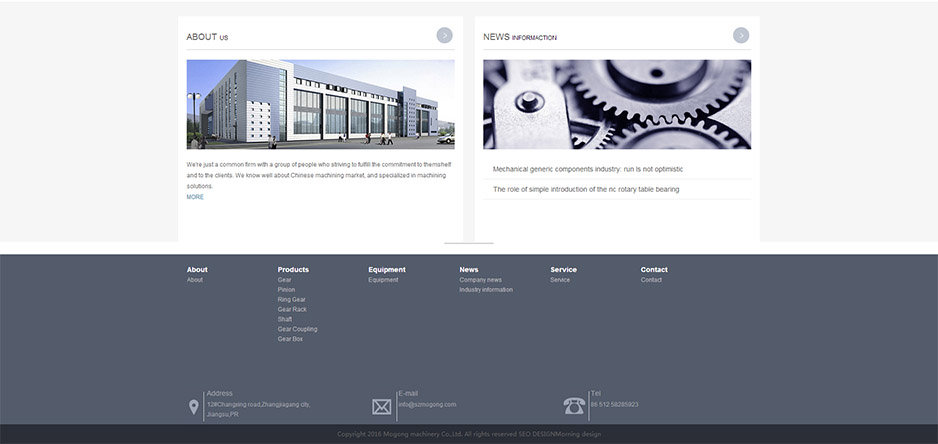Click the ABOUT US section heading

pos(207,37)
